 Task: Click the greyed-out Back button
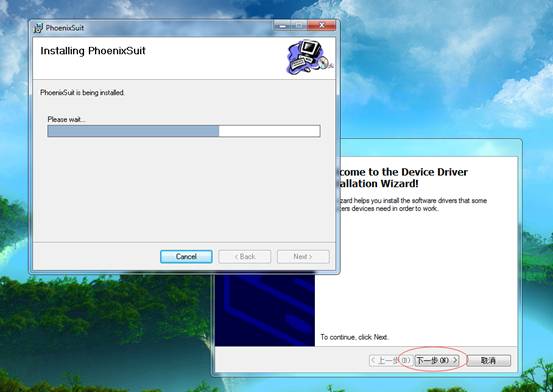(x=245, y=257)
